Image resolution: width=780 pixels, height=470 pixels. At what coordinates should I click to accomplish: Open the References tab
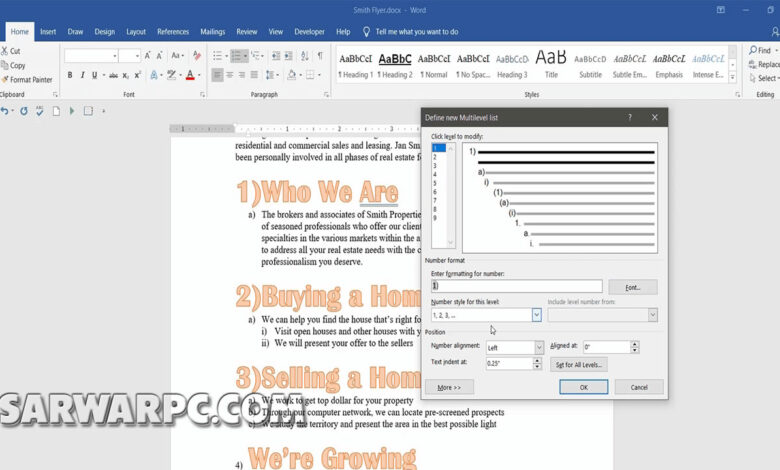click(x=173, y=32)
